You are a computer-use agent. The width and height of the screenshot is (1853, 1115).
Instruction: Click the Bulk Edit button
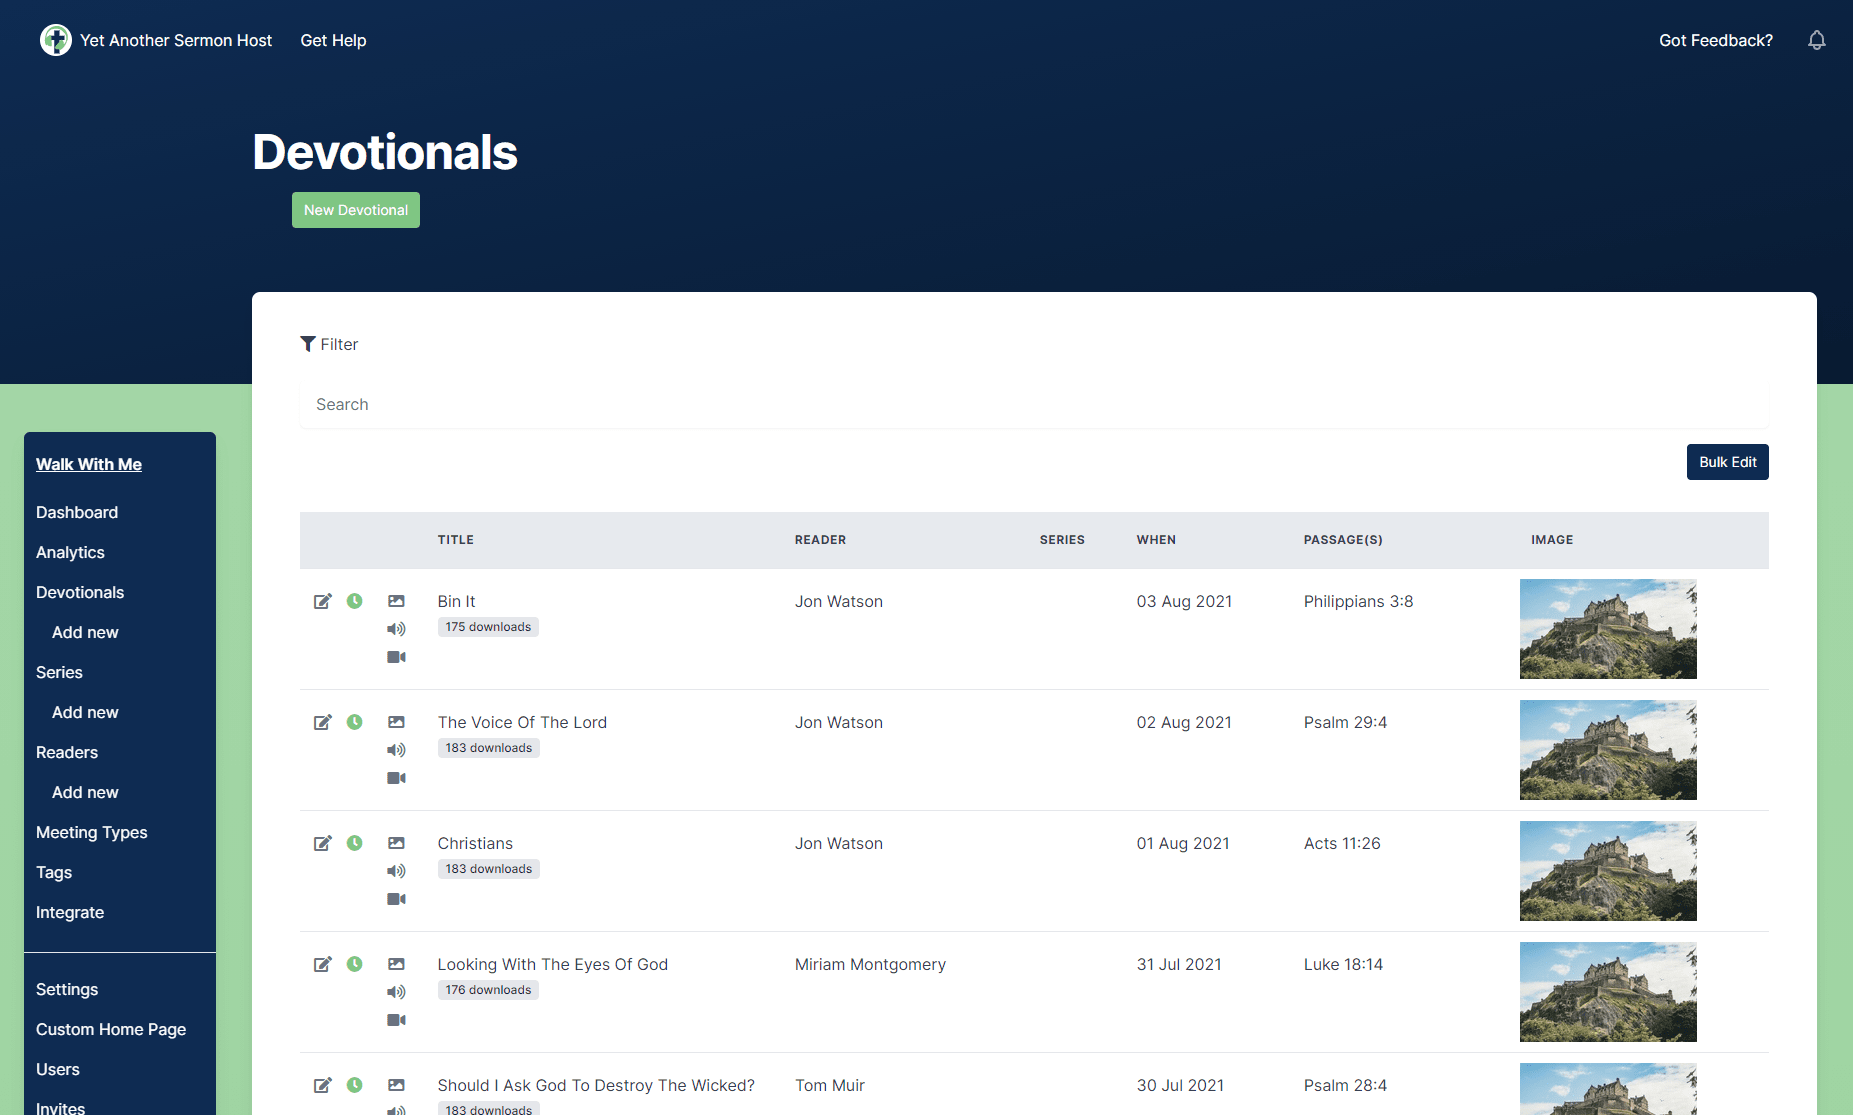(x=1727, y=462)
